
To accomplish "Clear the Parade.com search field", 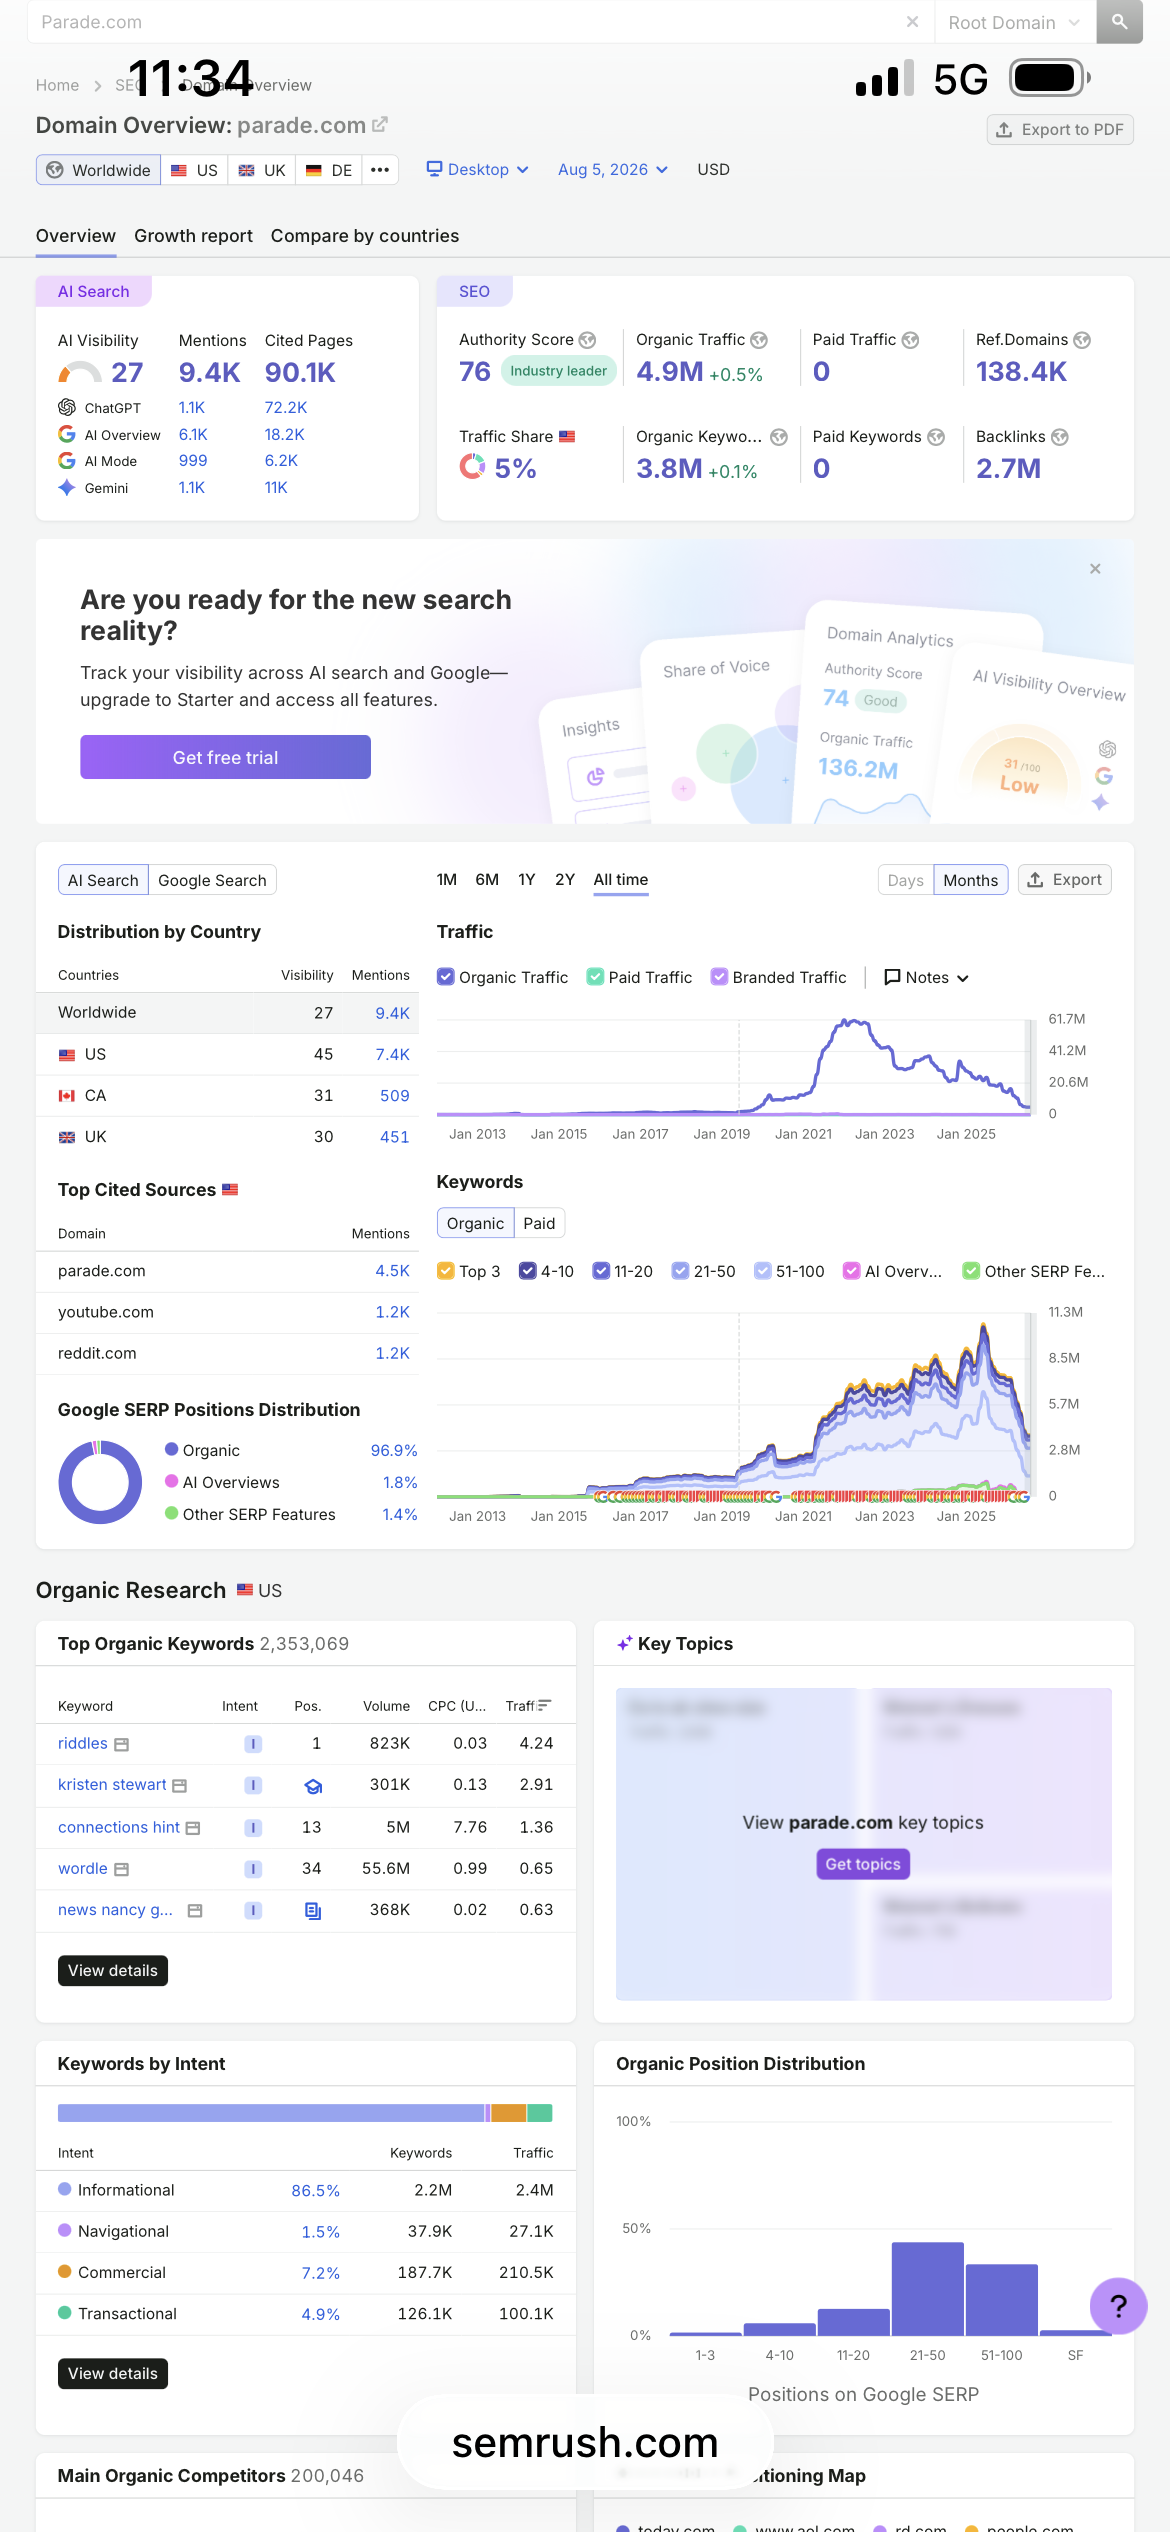I will [x=912, y=21].
